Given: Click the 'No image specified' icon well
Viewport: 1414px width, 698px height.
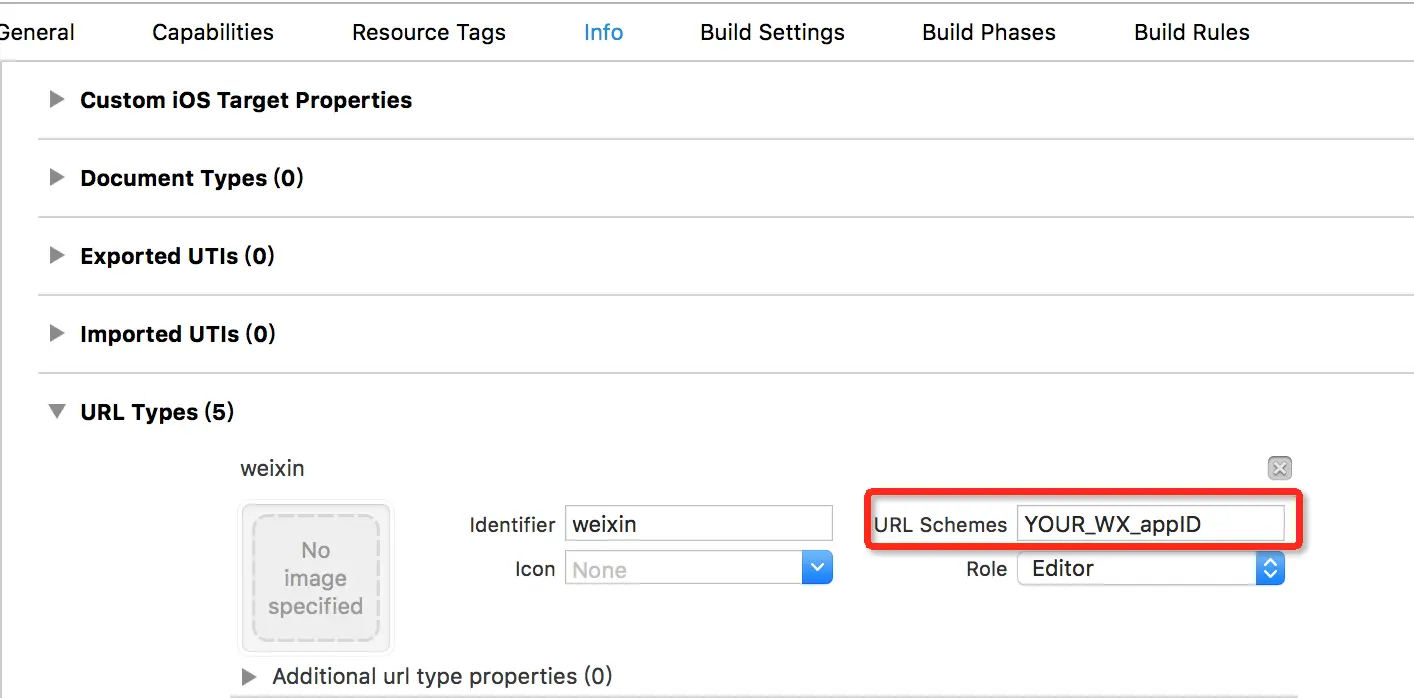Looking at the screenshot, I should pos(316,578).
